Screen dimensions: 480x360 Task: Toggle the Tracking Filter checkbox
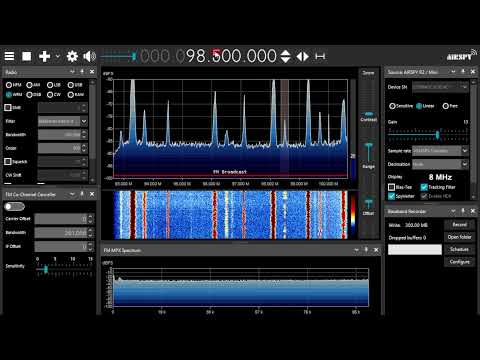pos(424,187)
